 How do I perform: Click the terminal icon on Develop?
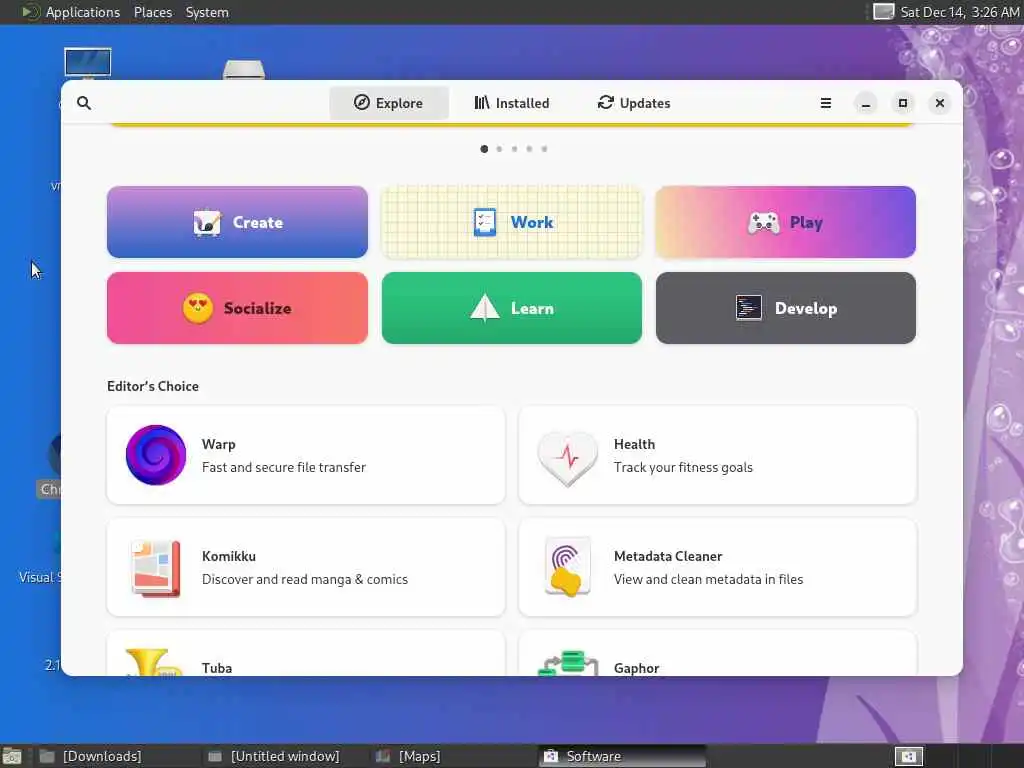tap(748, 308)
